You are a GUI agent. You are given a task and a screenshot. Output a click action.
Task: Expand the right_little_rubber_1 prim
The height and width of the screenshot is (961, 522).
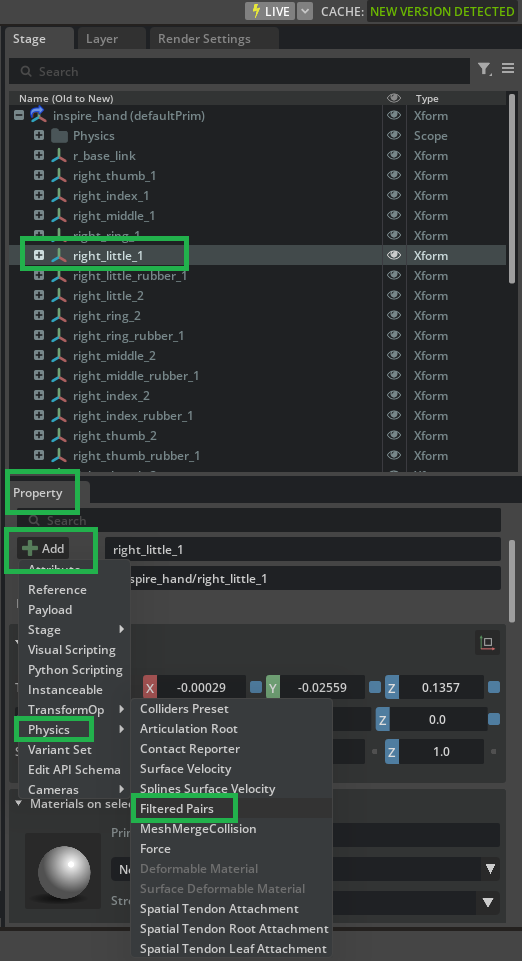pos(39,276)
